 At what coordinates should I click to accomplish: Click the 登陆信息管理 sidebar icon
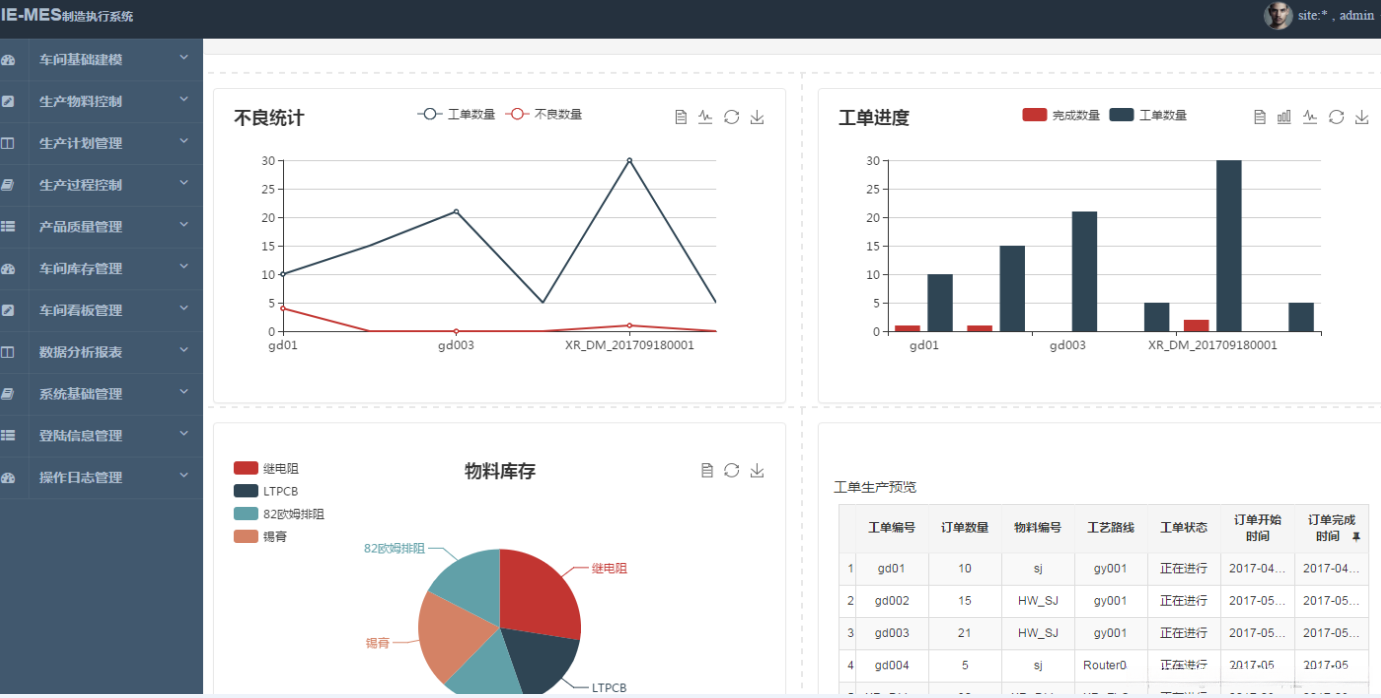8,436
